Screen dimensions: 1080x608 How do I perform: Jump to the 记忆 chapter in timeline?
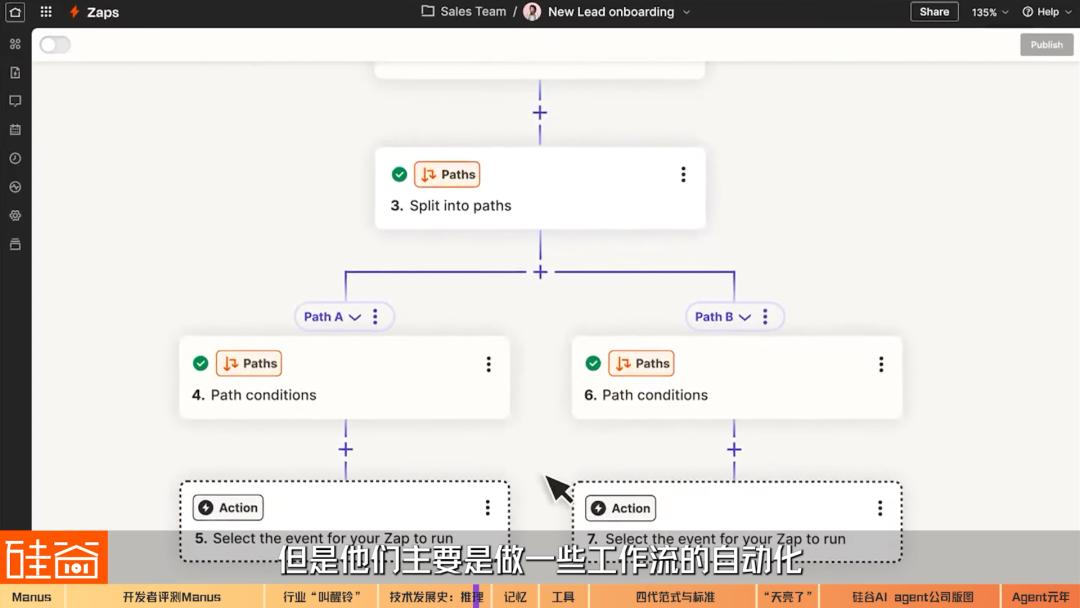coord(515,597)
